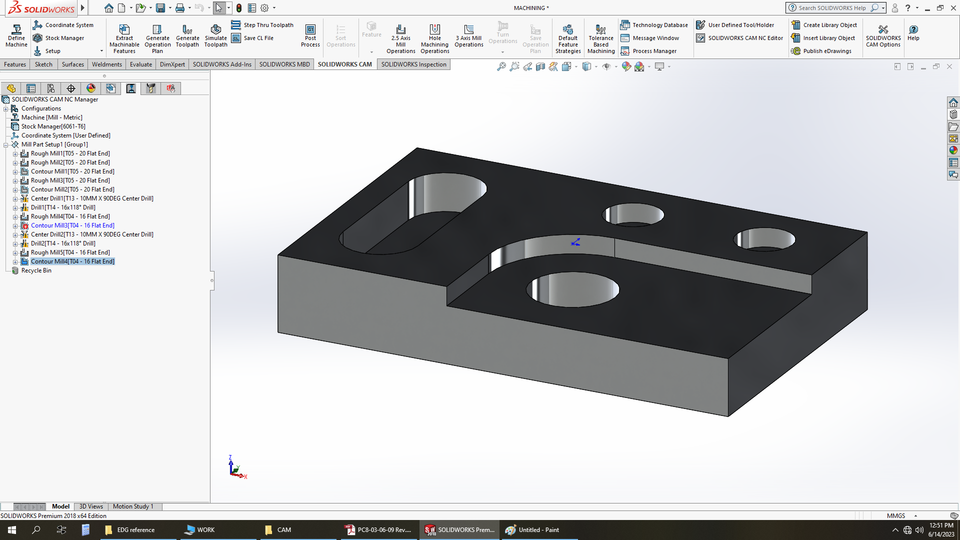The width and height of the screenshot is (960, 540).
Task: Open User Defined Tool/Holder
Action: click(735, 25)
